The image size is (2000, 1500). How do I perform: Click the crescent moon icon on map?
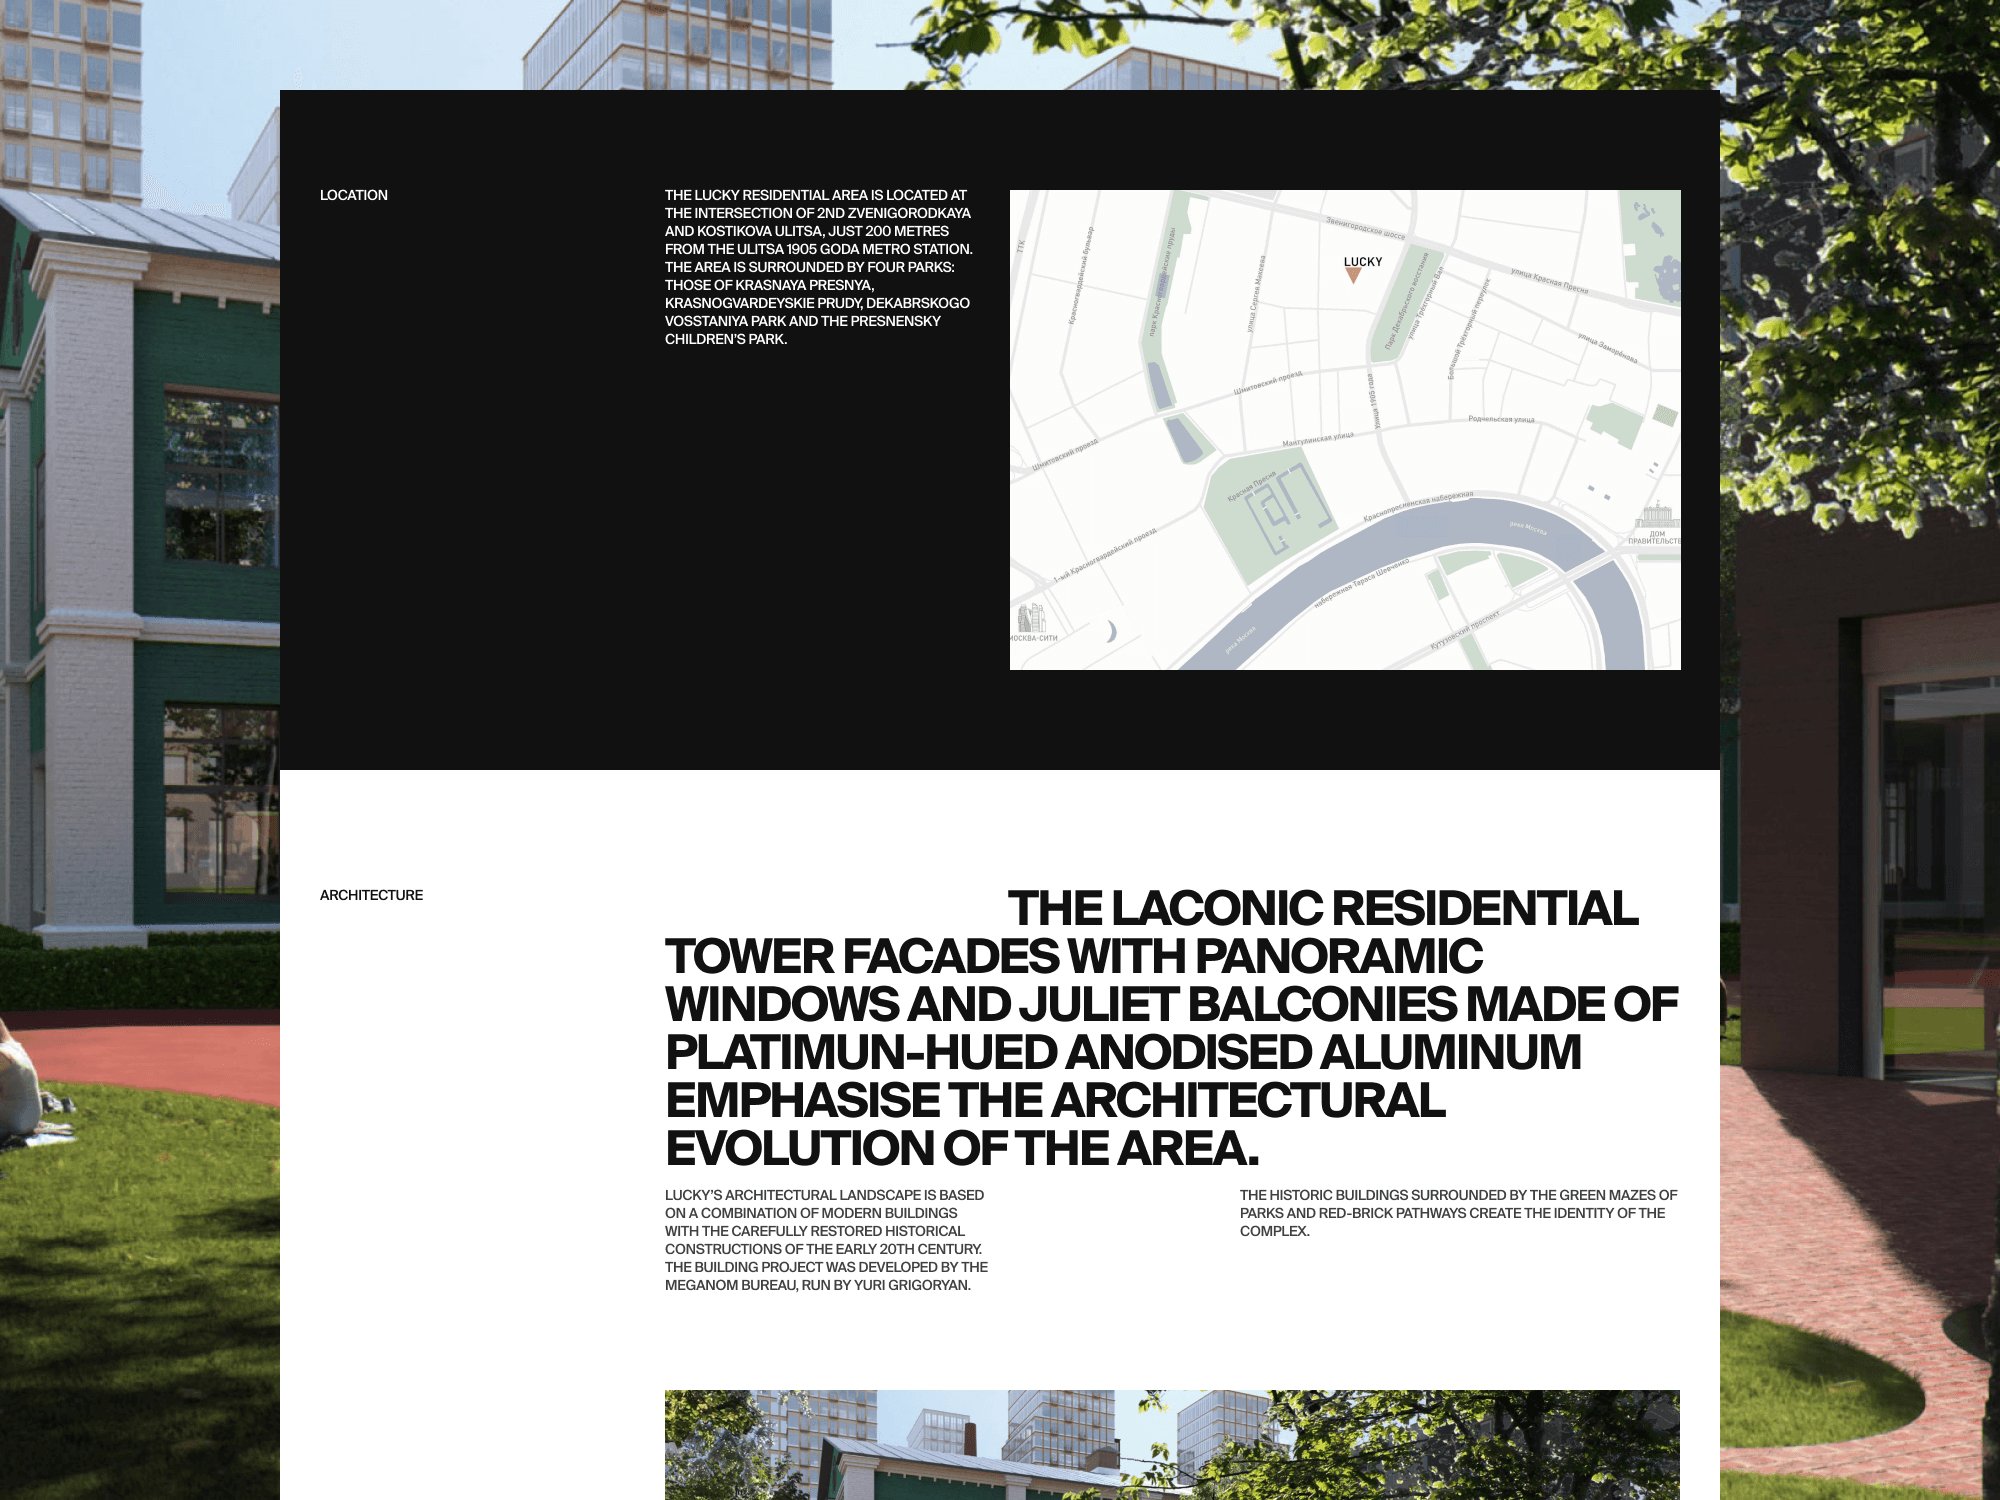1110,631
